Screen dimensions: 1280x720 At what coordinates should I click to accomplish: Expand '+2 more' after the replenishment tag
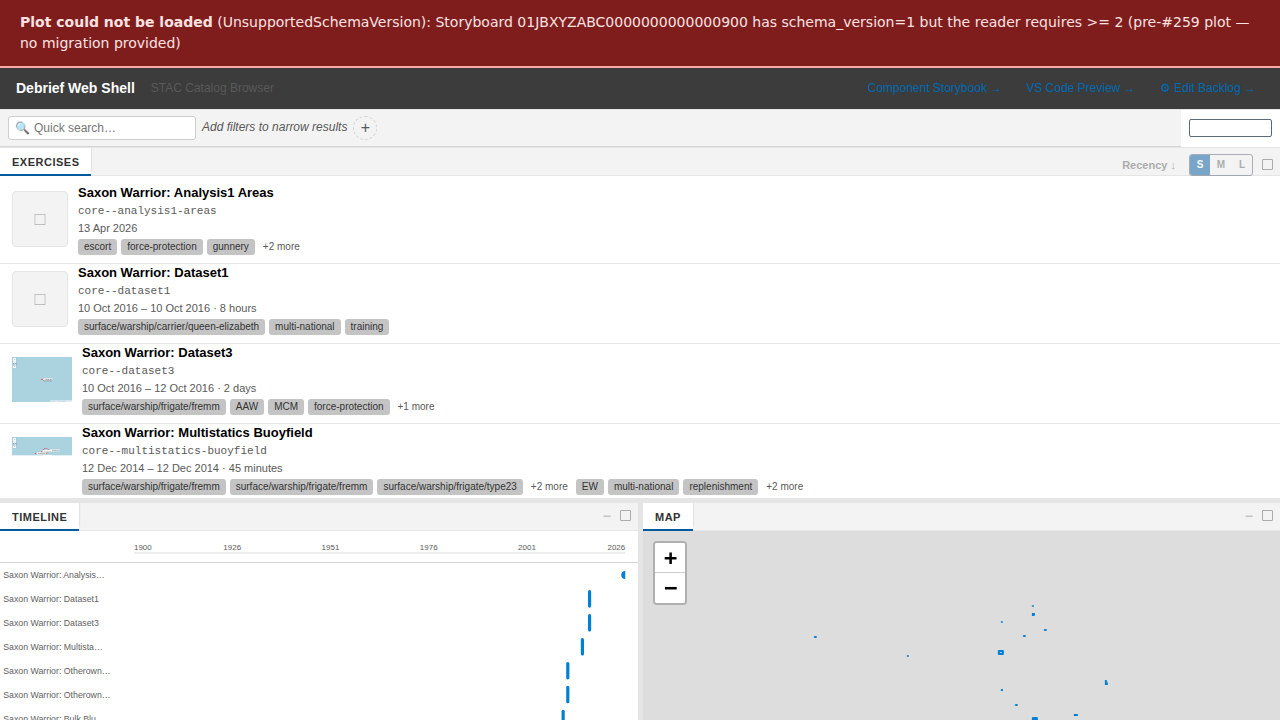point(785,487)
